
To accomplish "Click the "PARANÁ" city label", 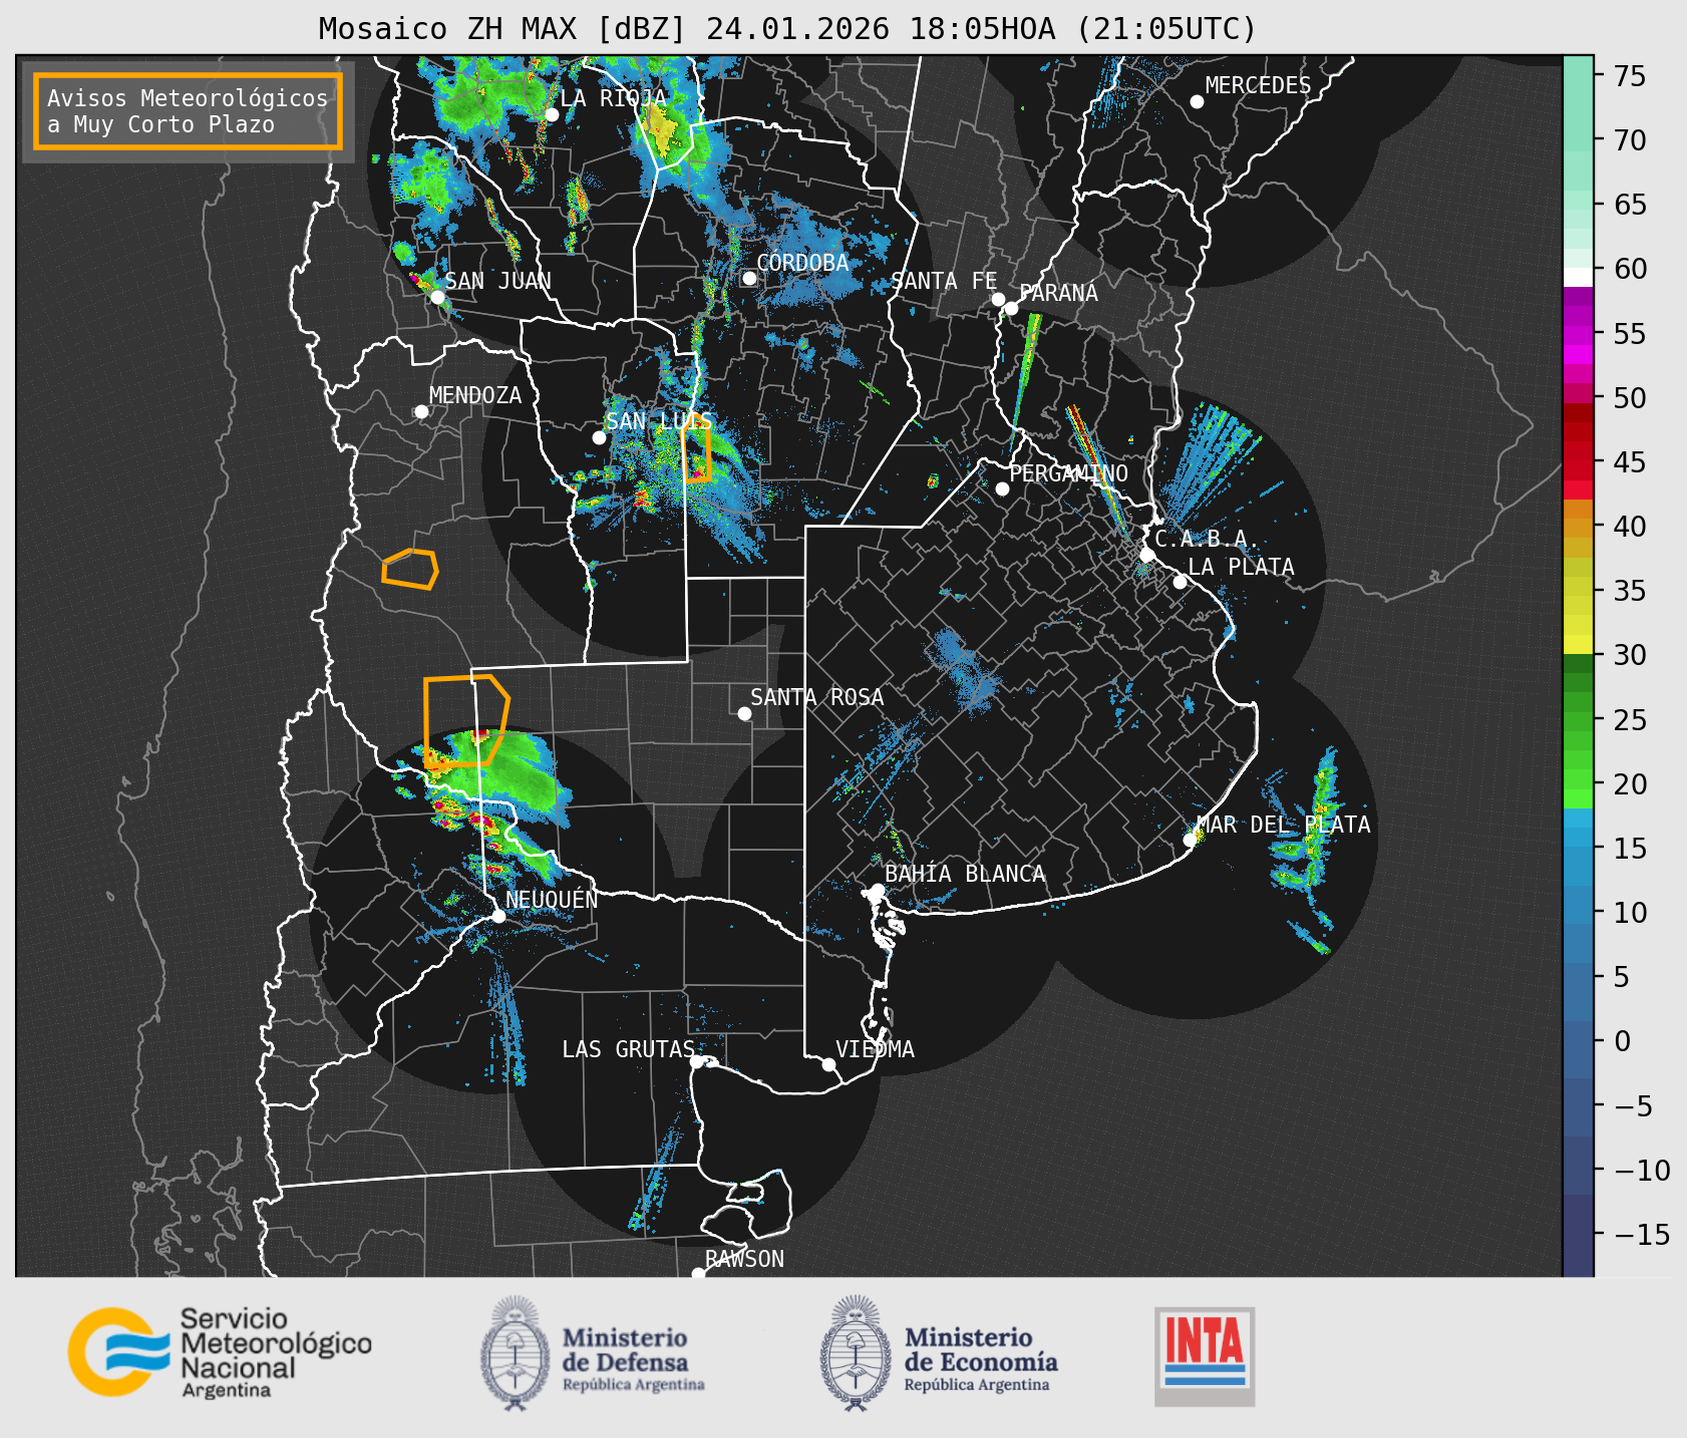I will tap(1058, 292).
